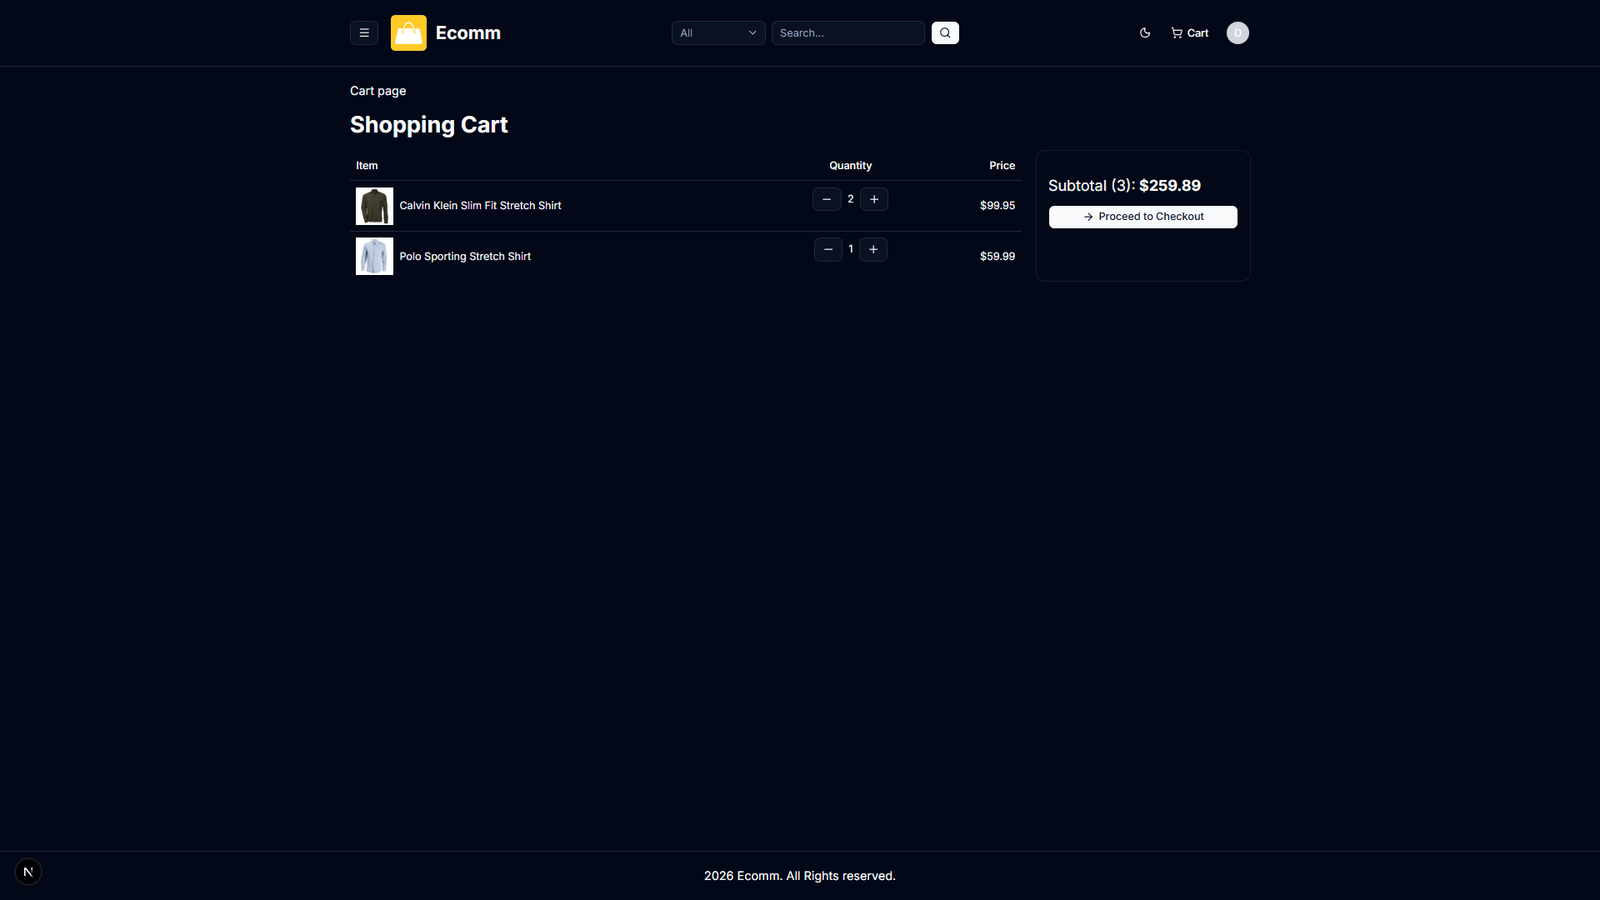Click Proceed to Checkout button
Screen dimensions: 1600x900
pos(1143,217)
